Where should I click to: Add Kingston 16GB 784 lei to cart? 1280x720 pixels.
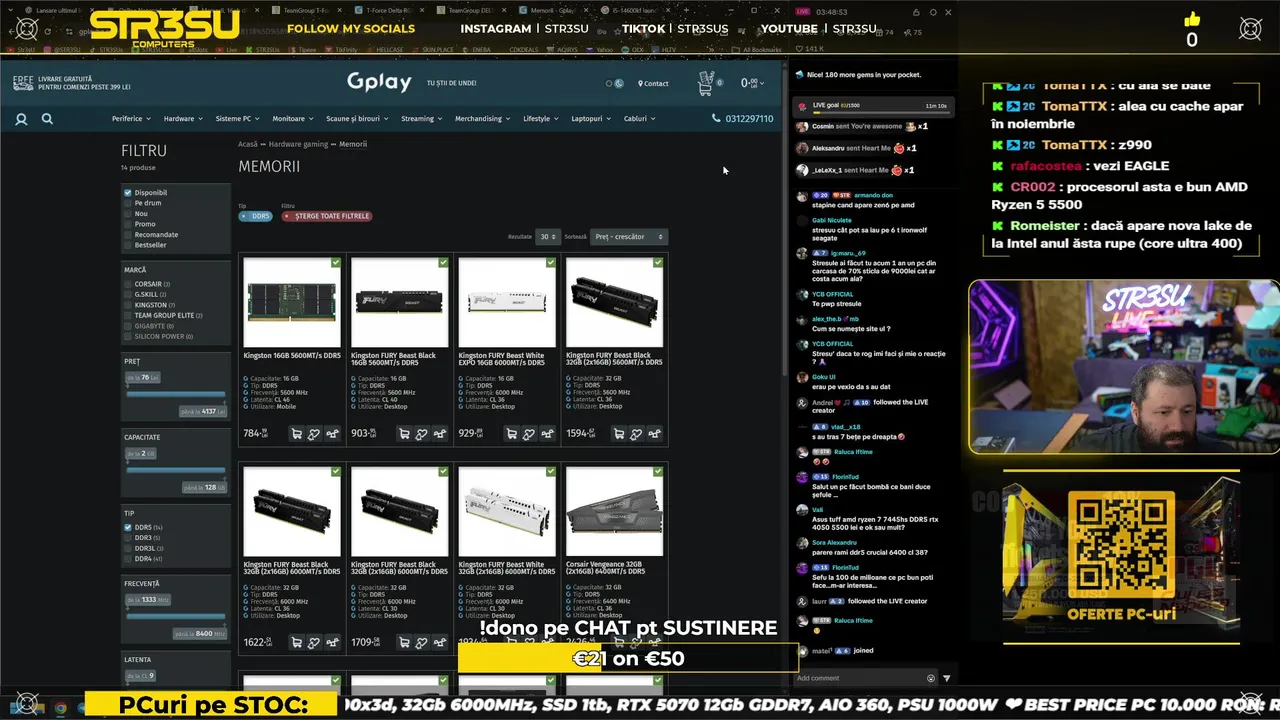[x=297, y=434]
